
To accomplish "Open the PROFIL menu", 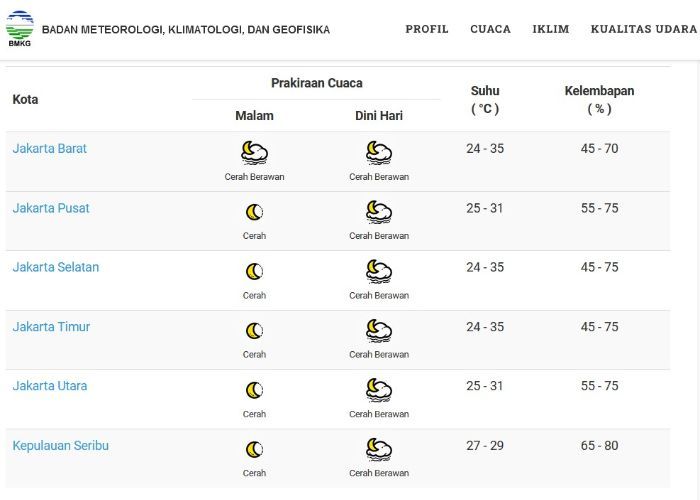I will (427, 29).
